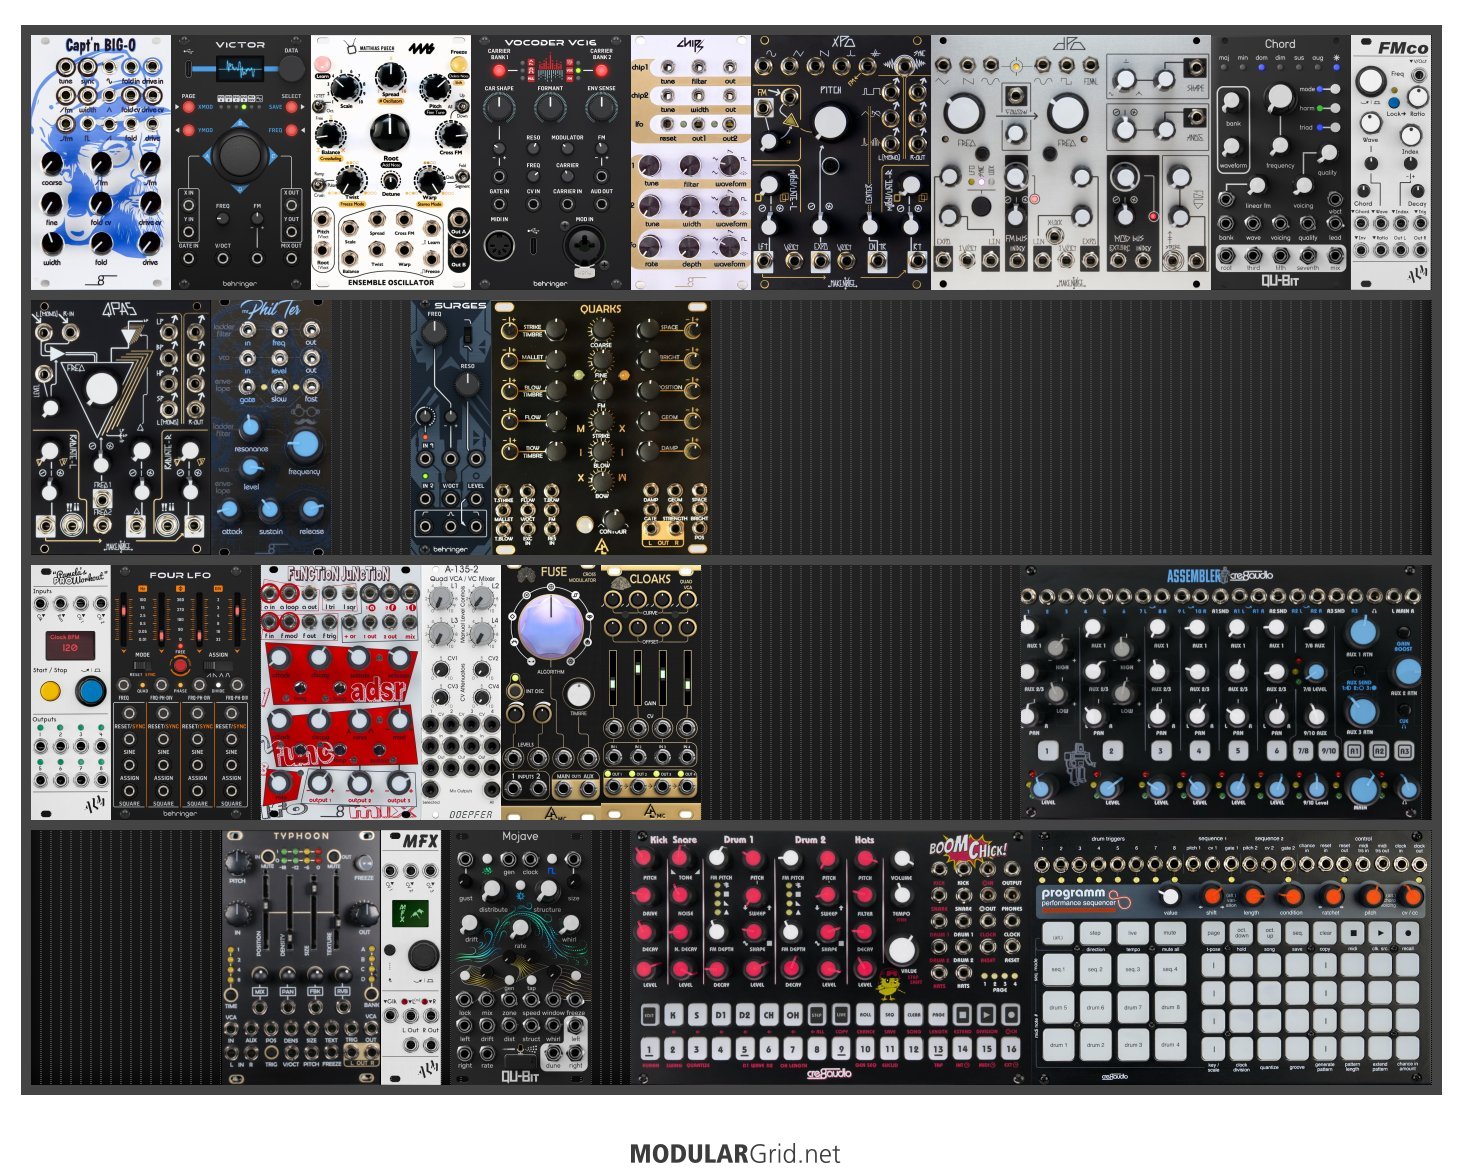Image resolution: width=1472 pixels, height=1175 pixels.
Task: Select the drum 5 pad on Programm
Action: [1058, 1007]
